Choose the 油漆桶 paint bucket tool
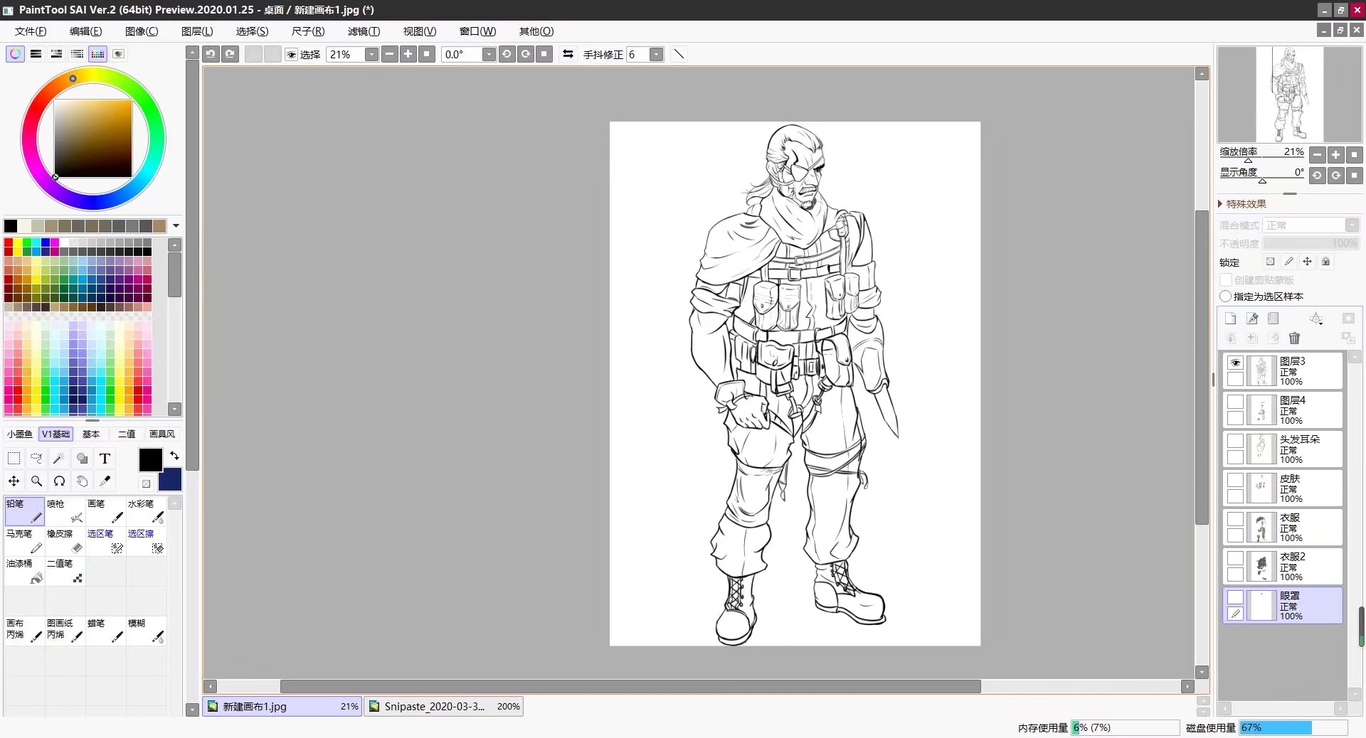The height and width of the screenshot is (738, 1366). [x=25, y=571]
